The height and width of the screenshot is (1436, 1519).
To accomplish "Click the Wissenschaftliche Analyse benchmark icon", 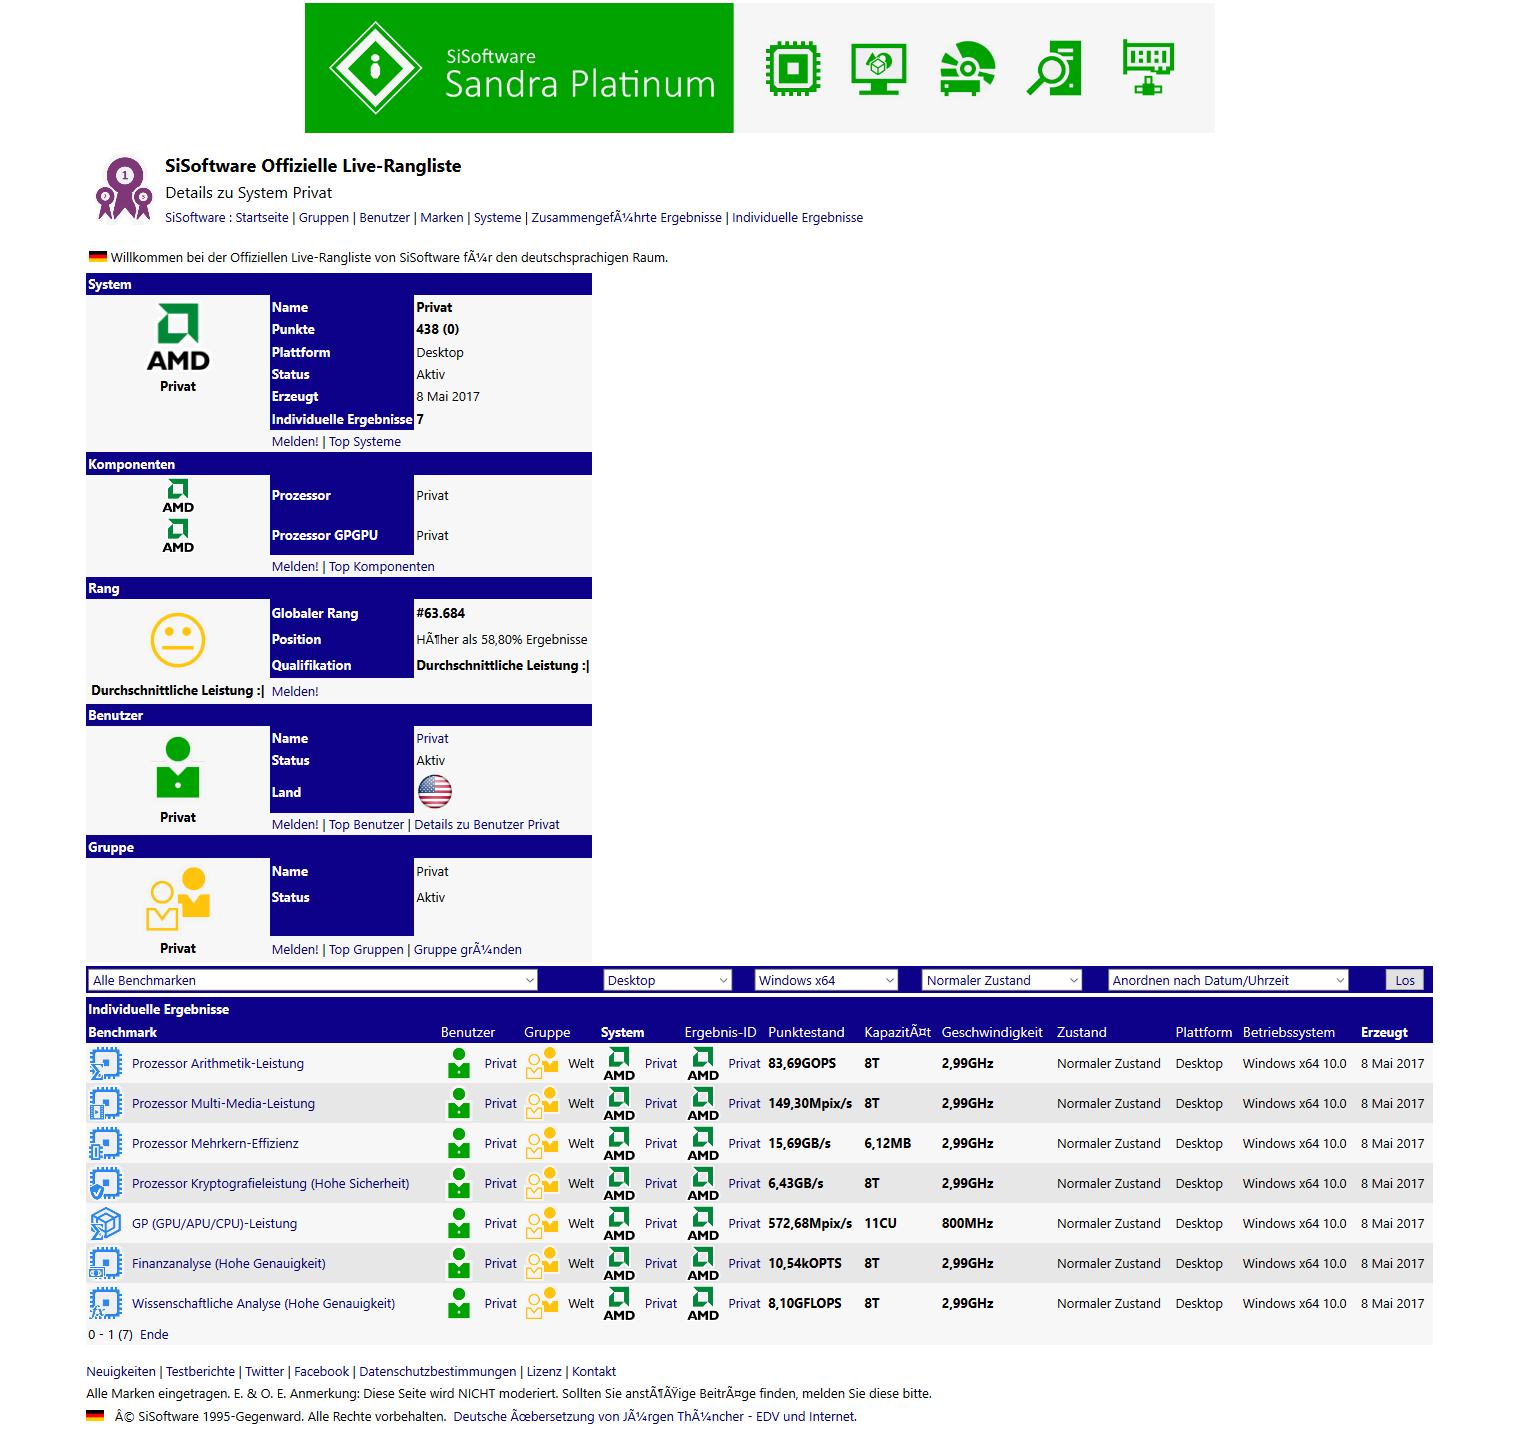I will (x=105, y=1303).
